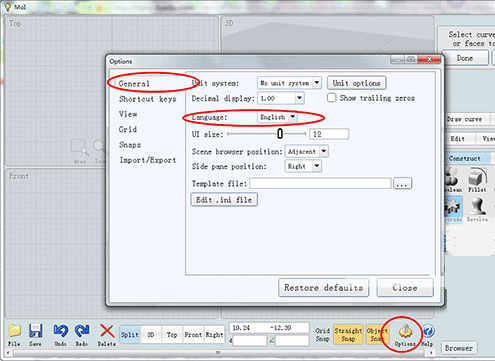Select the Fillet tool icon
Screen dimensions: 495x361
pos(477,177)
